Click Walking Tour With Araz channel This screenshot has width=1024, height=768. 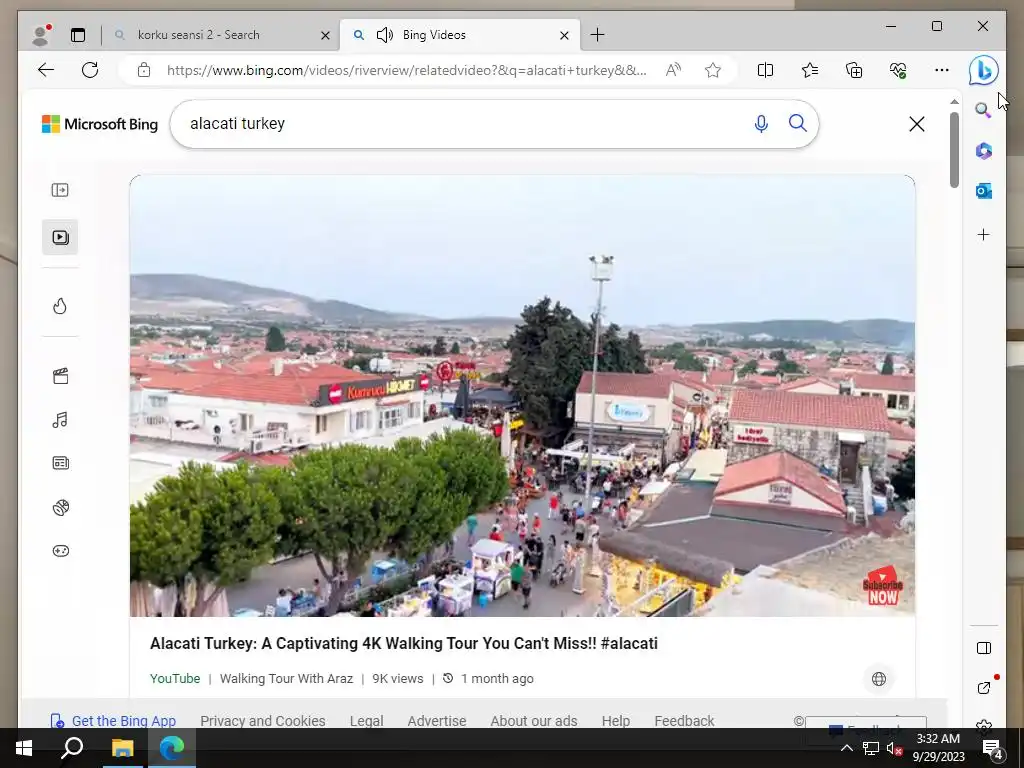(286, 679)
